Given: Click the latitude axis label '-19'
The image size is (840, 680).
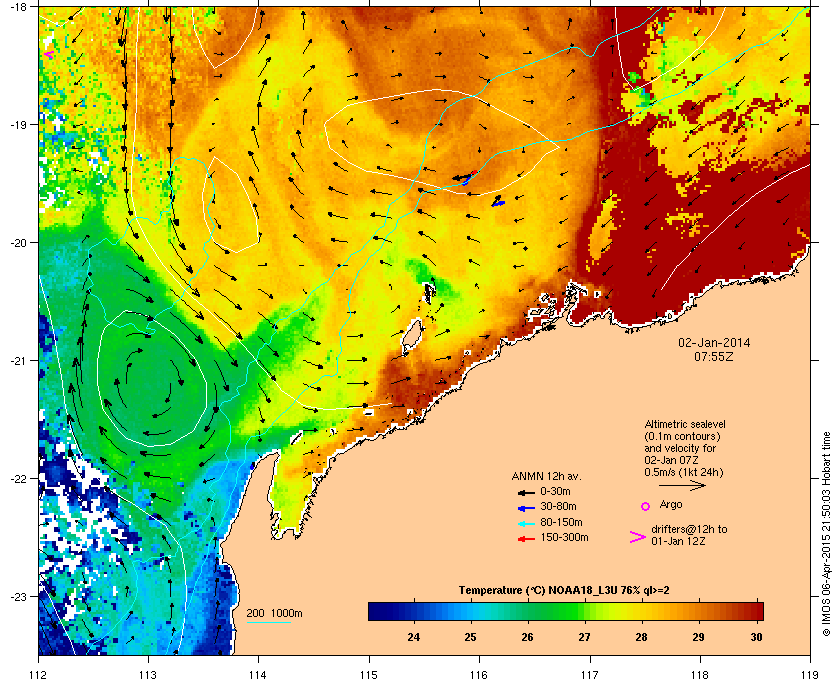Looking at the screenshot, I should [x=19, y=124].
